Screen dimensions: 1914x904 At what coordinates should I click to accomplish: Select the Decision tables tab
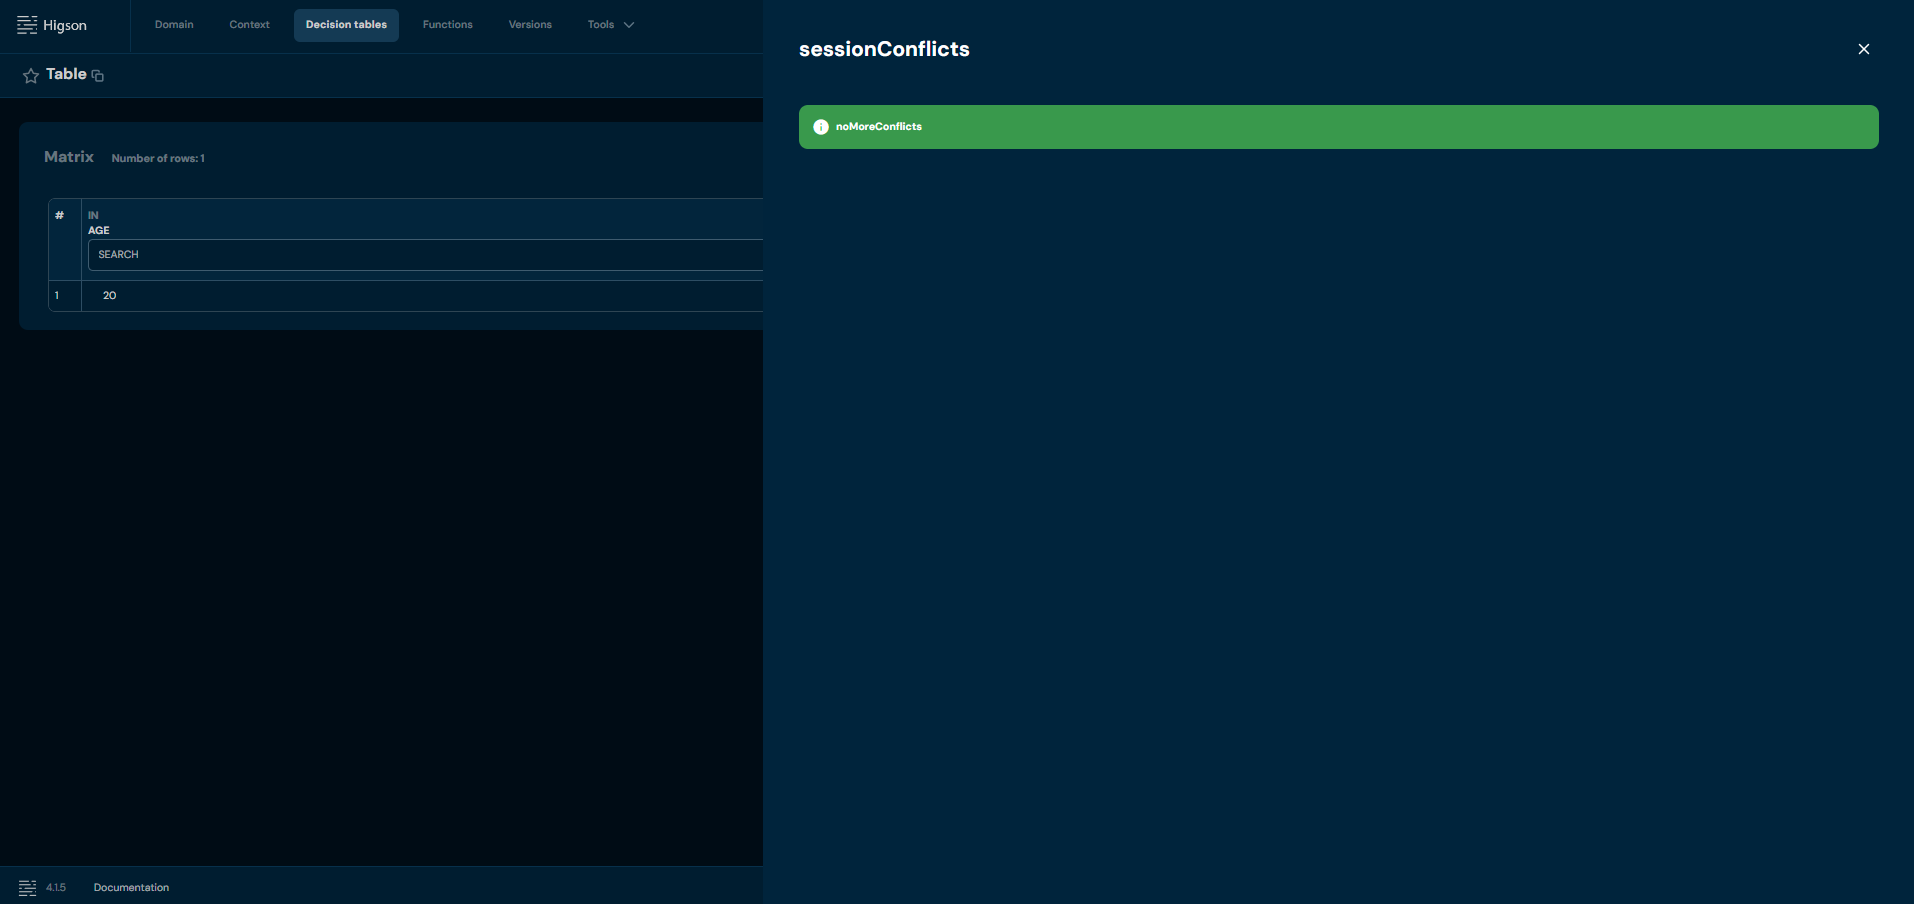[x=346, y=25]
